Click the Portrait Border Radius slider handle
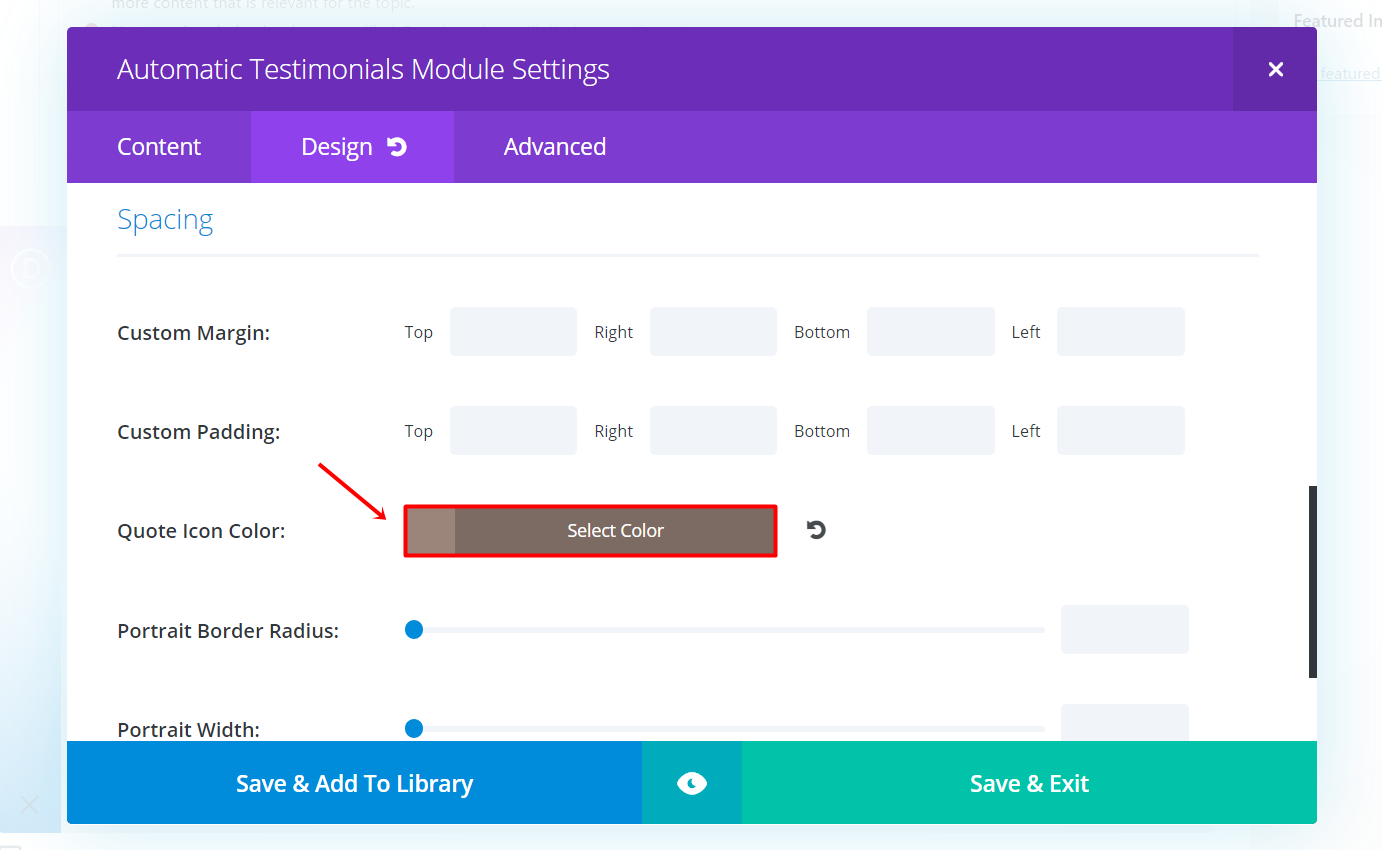Image resolution: width=1382 pixels, height=850 pixels. point(413,630)
